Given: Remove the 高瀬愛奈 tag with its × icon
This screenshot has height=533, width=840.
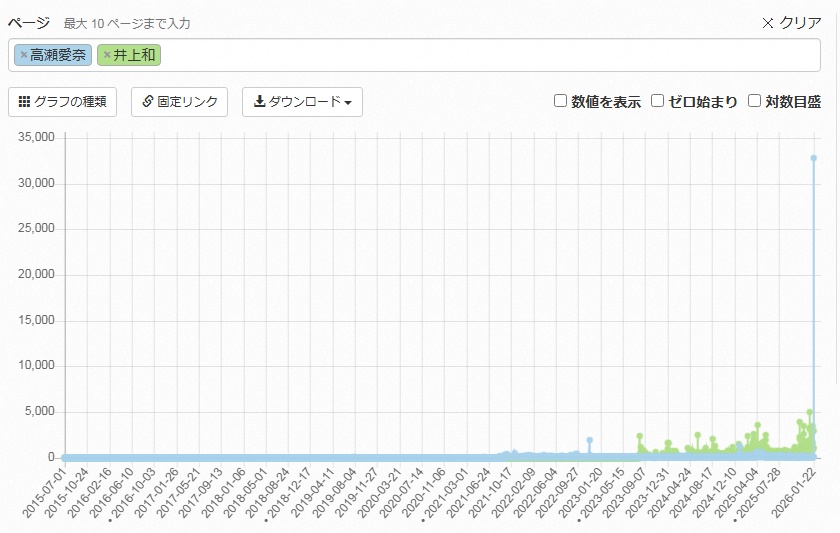Looking at the screenshot, I should point(24,55).
